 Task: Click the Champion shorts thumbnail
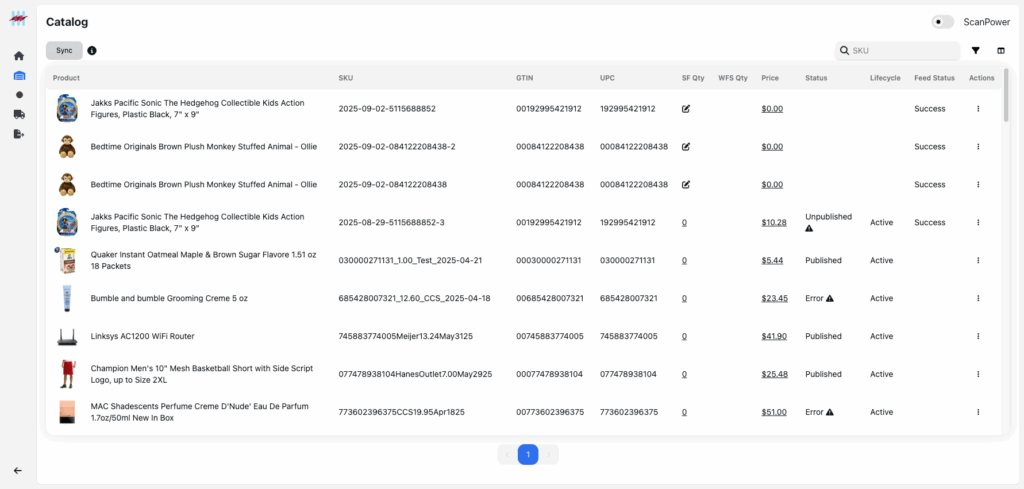pyautogui.click(x=67, y=374)
